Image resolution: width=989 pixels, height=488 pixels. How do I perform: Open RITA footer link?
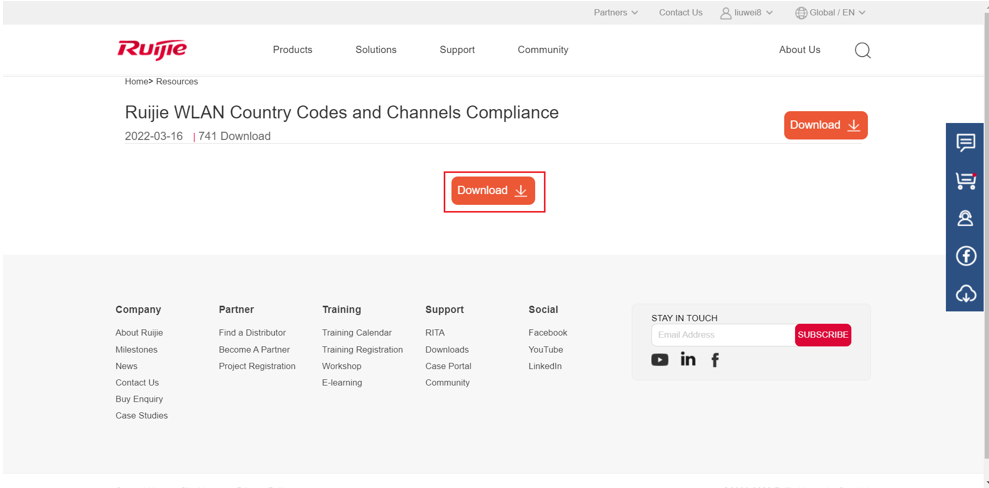coord(435,333)
